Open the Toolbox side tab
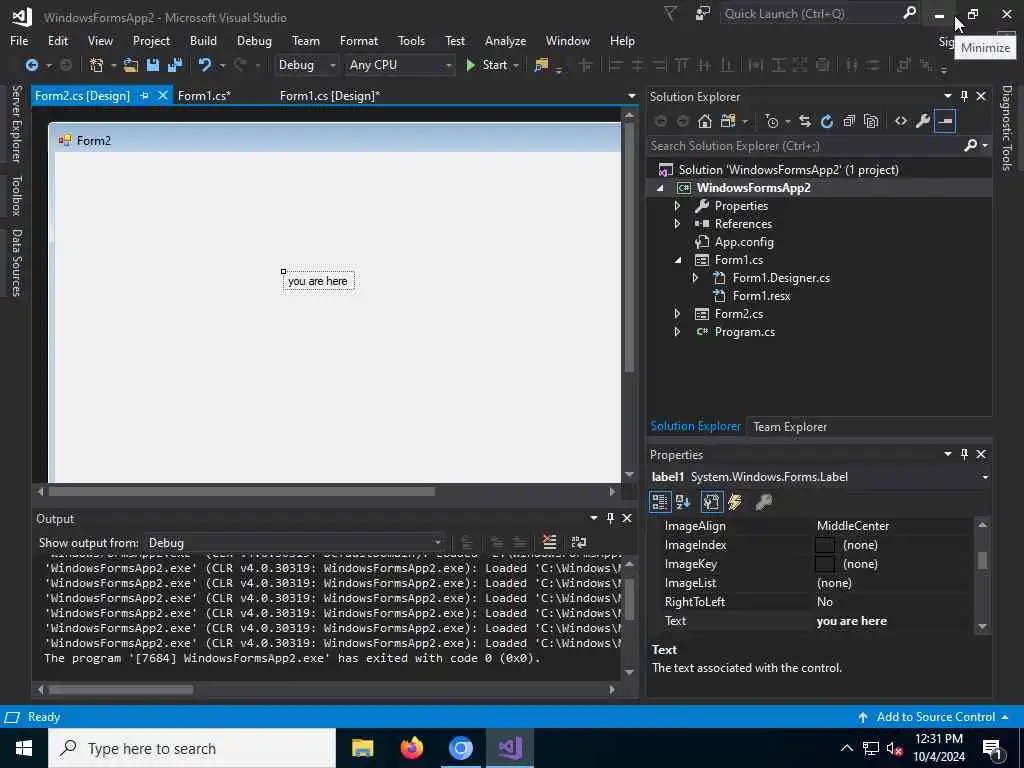 (16, 195)
